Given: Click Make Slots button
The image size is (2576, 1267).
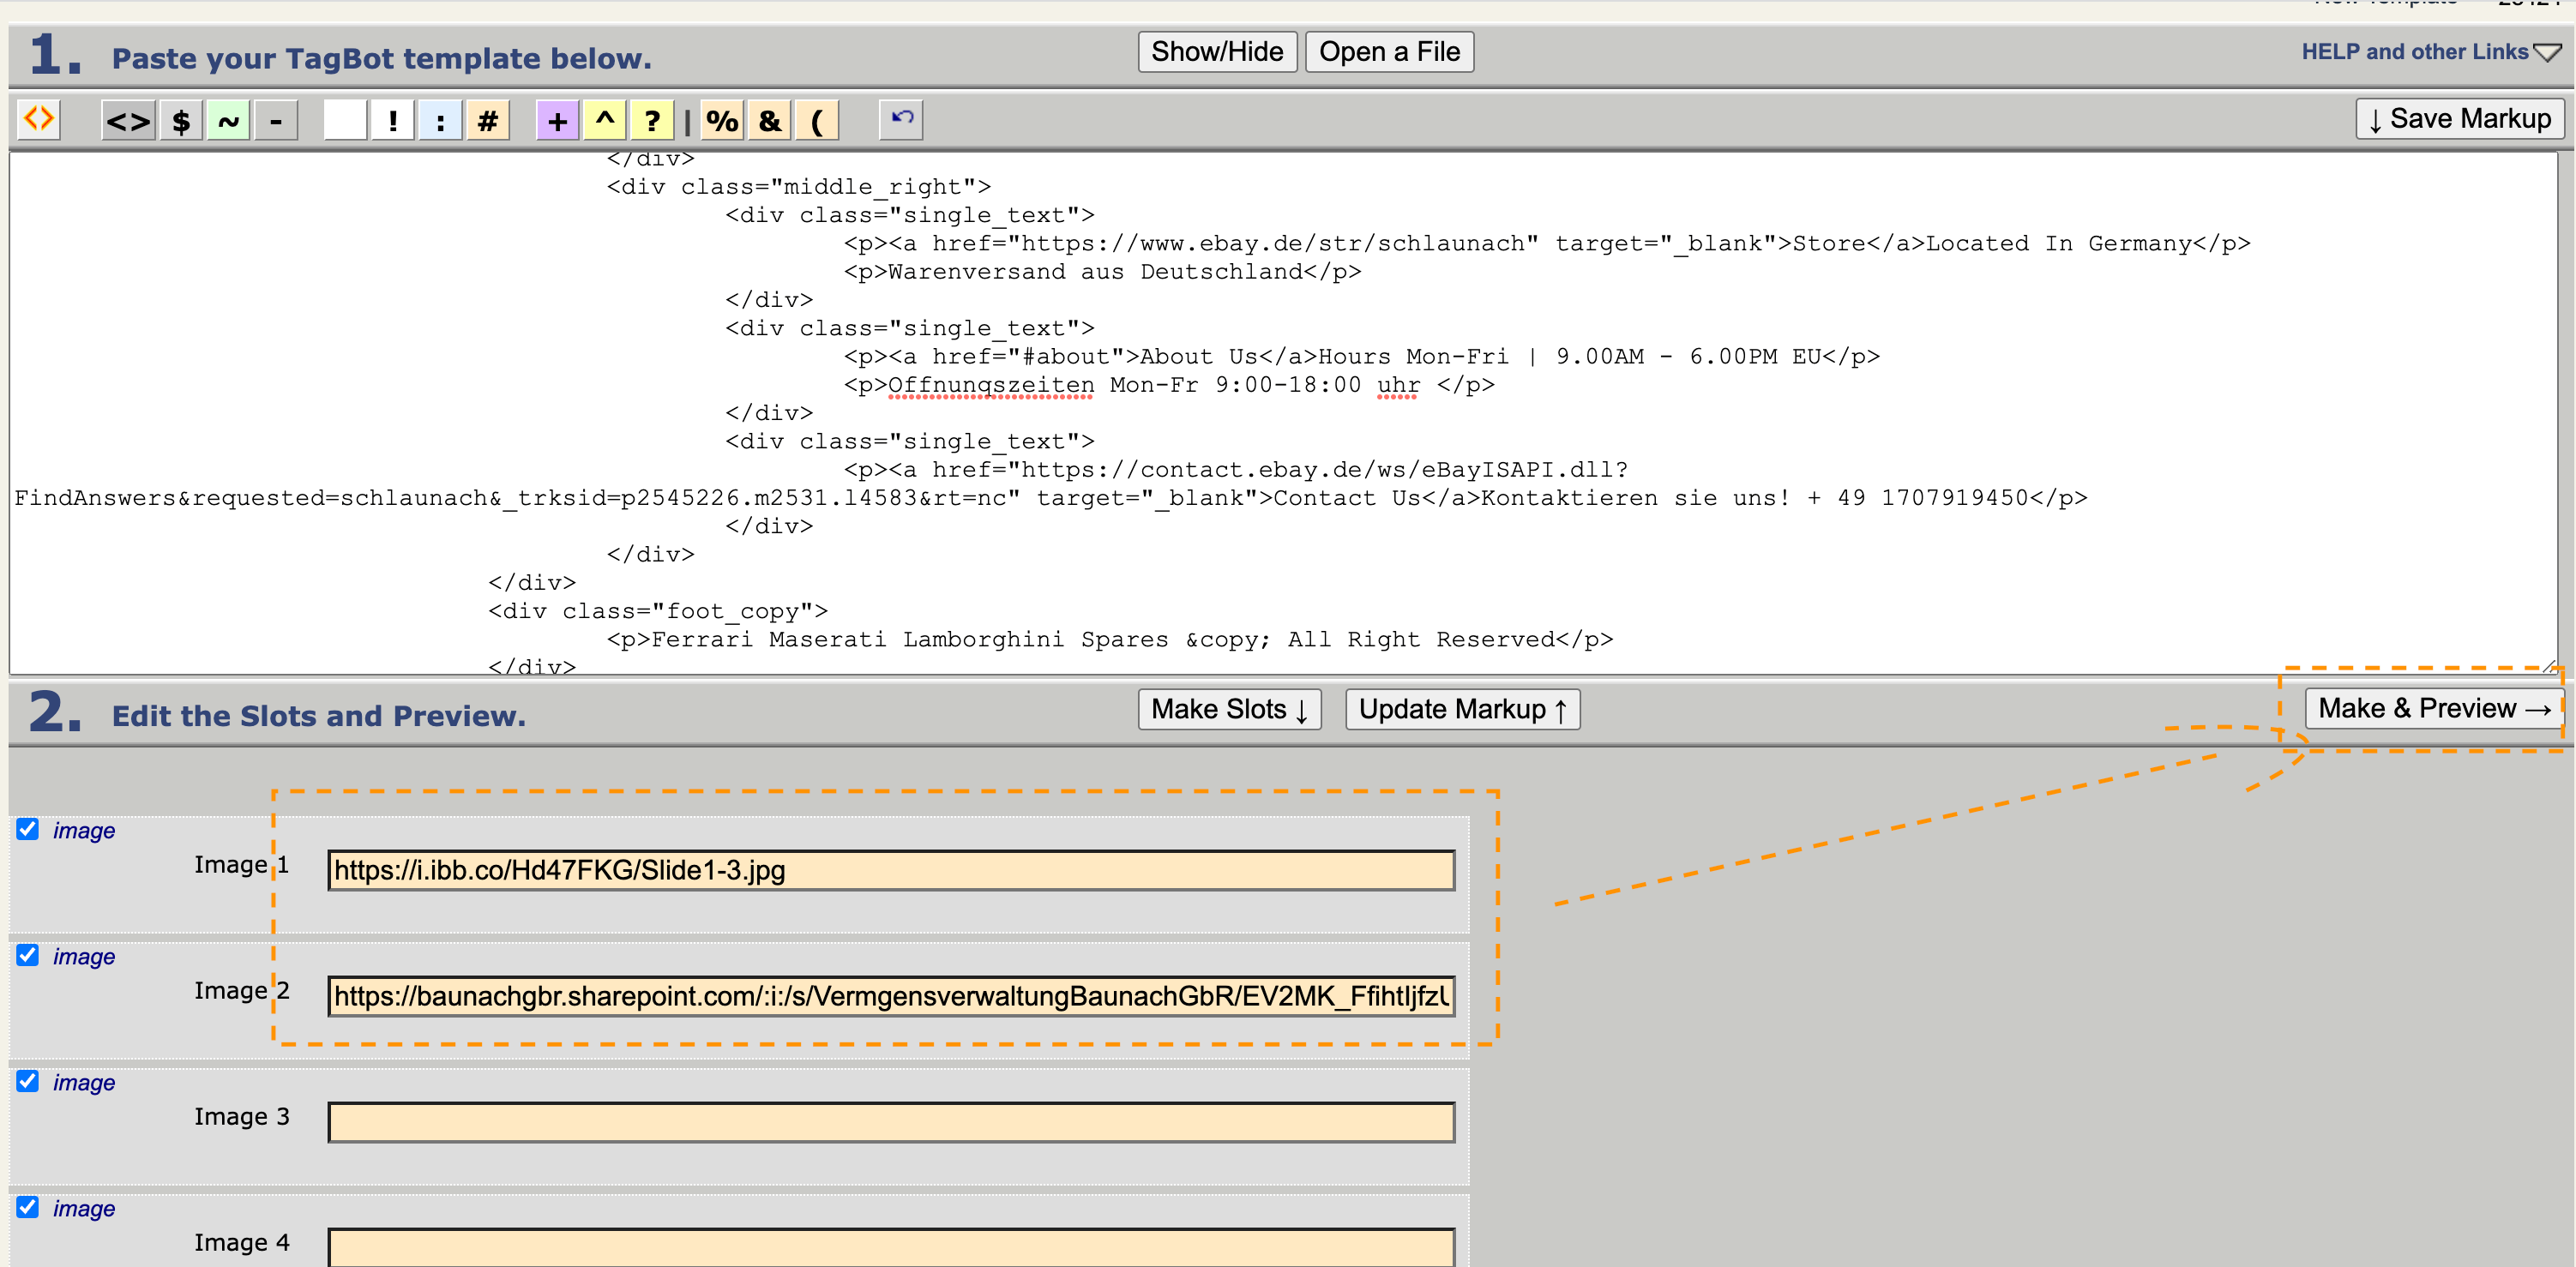Looking at the screenshot, I should pyautogui.click(x=1229, y=709).
